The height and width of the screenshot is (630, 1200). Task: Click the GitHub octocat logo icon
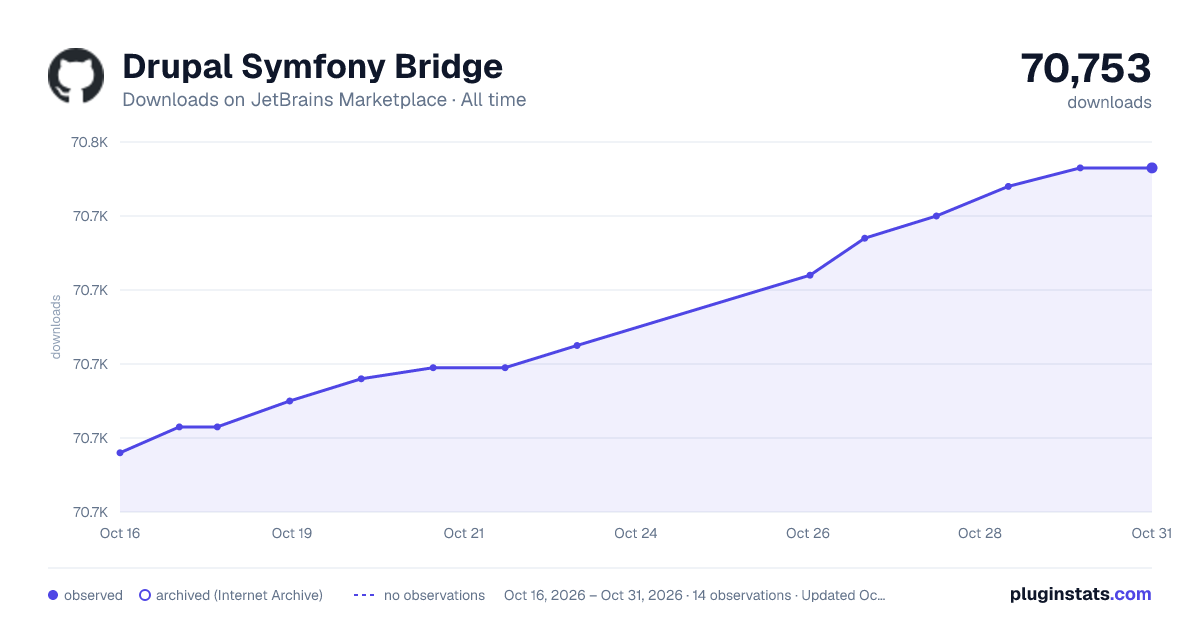click(x=76, y=76)
